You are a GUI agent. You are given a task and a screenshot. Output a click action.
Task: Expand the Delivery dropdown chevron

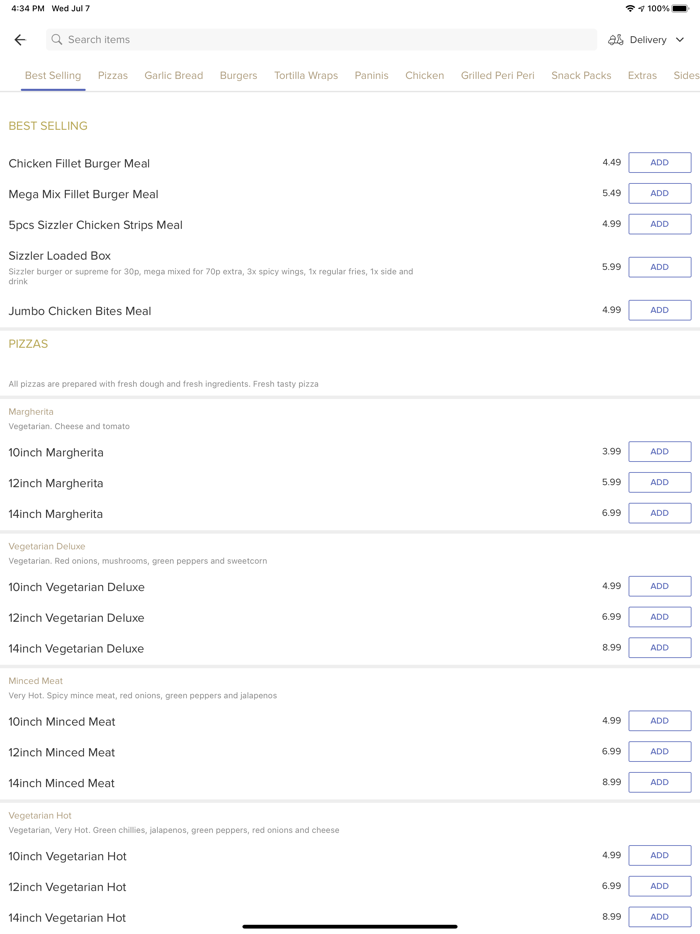pos(680,40)
